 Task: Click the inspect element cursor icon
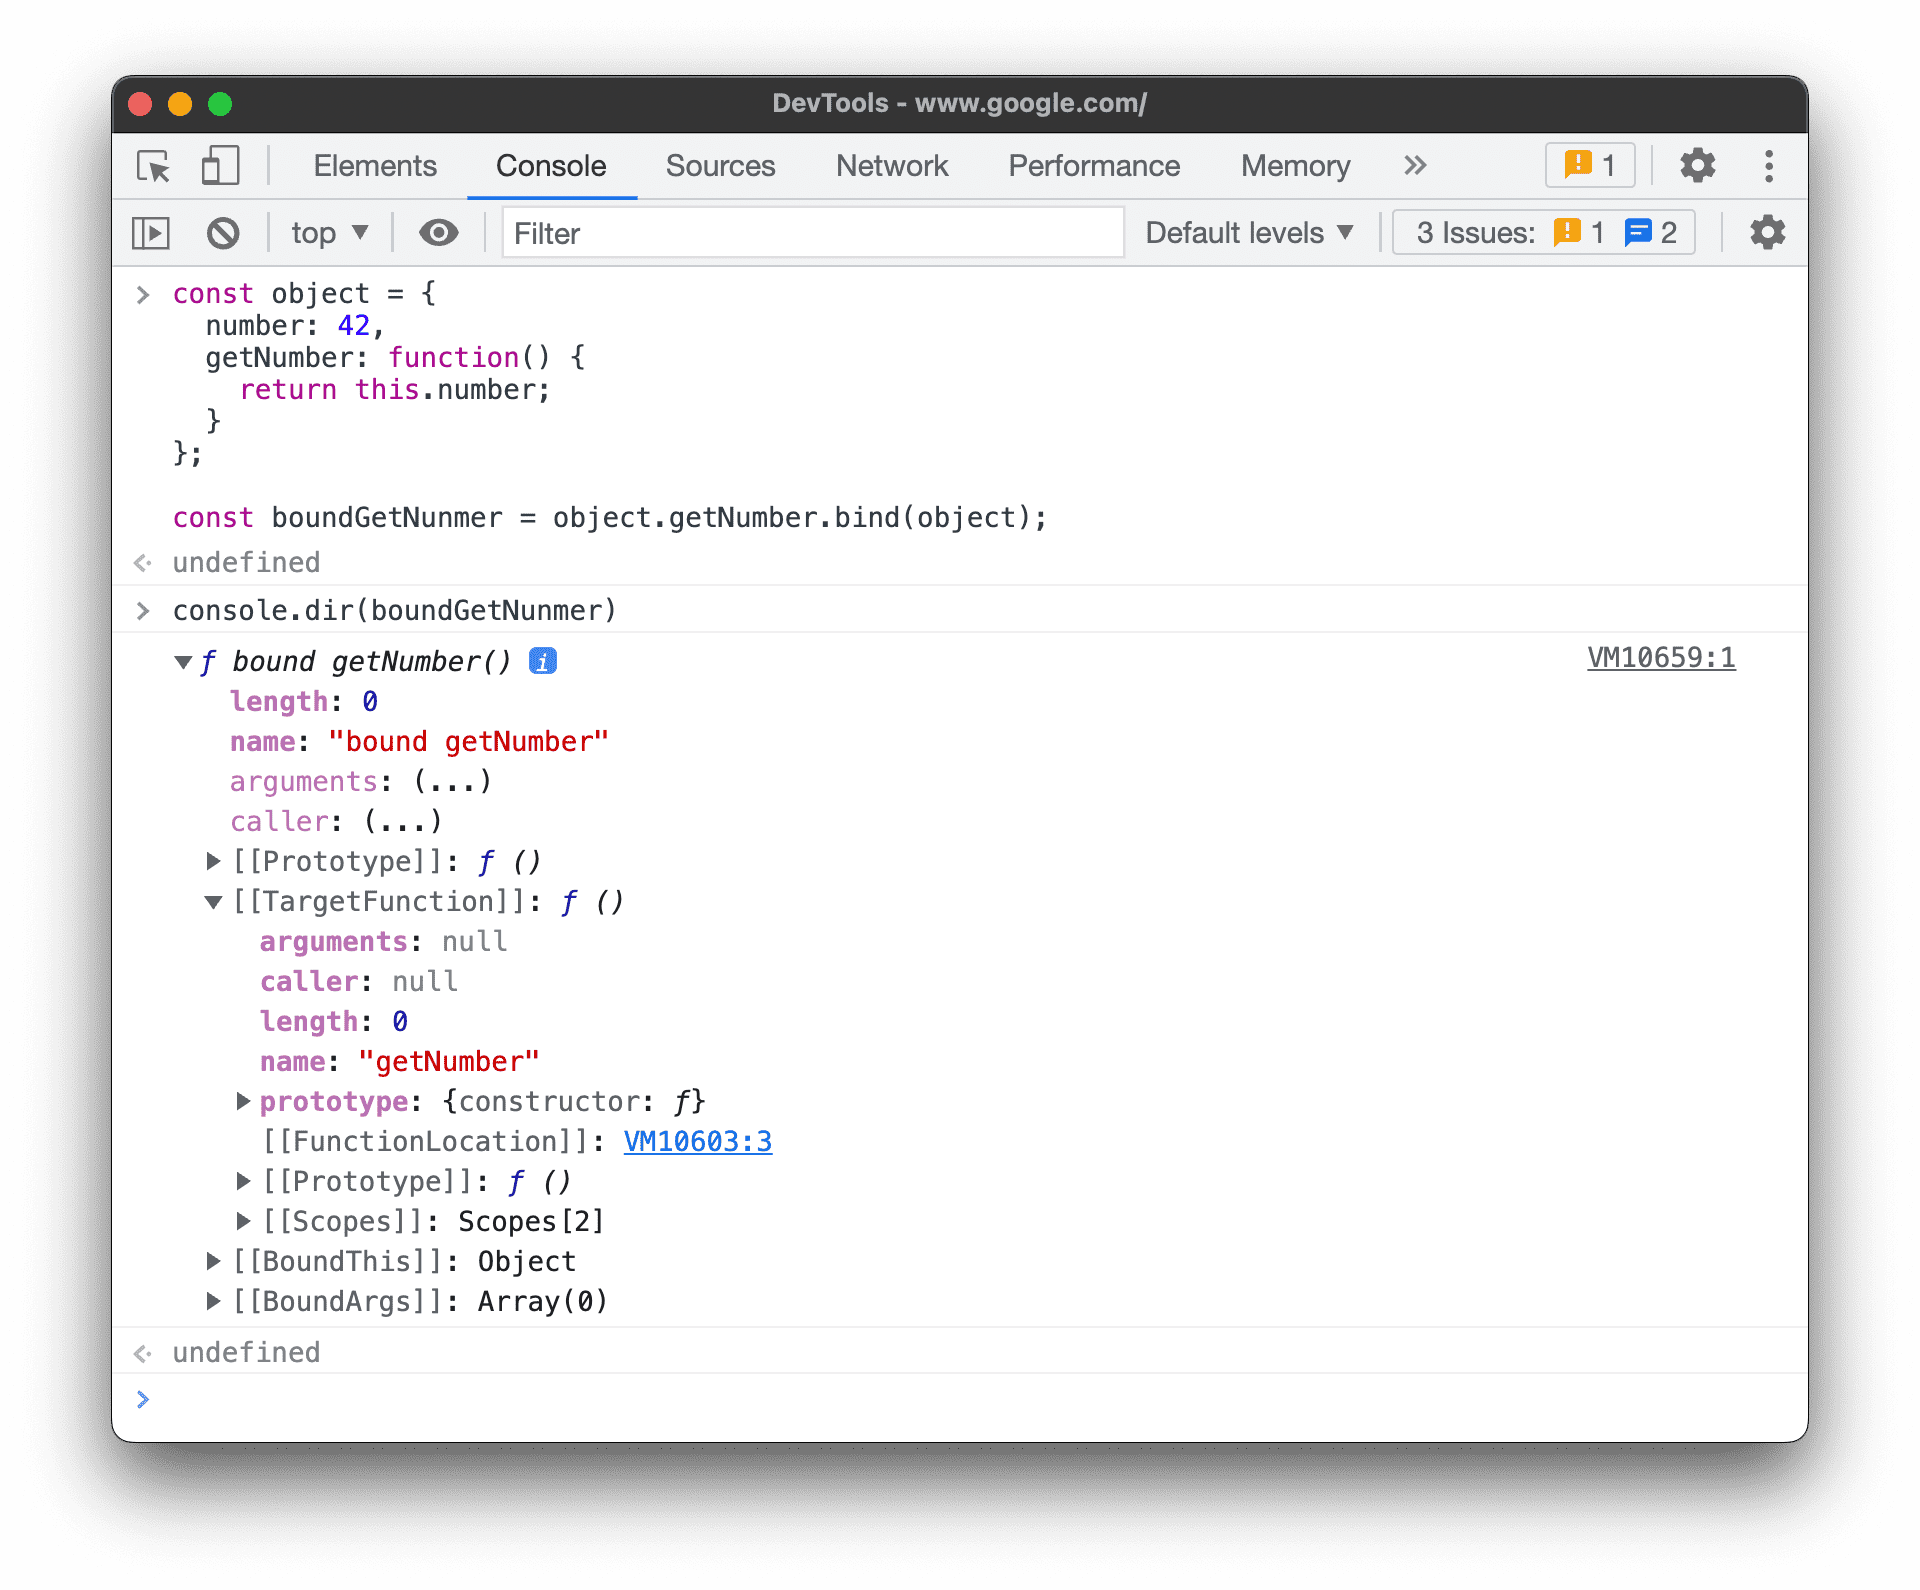click(155, 166)
